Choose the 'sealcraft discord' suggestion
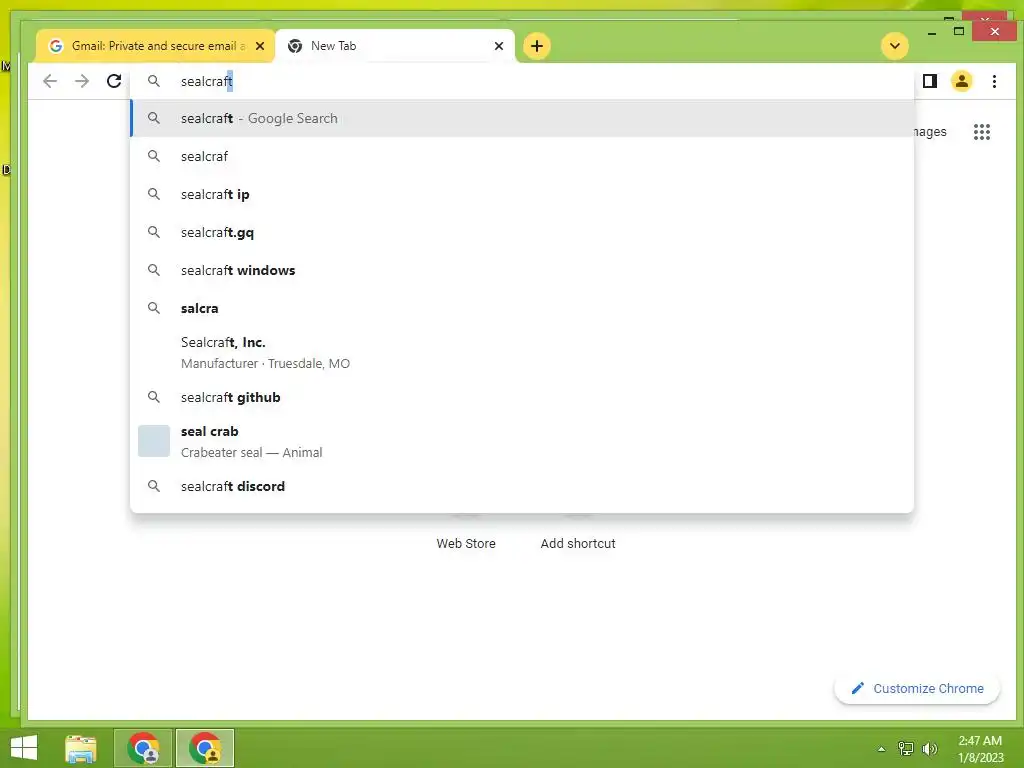Viewport: 1024px width, 768px height. pyautogui.click(x=522, y=486)
